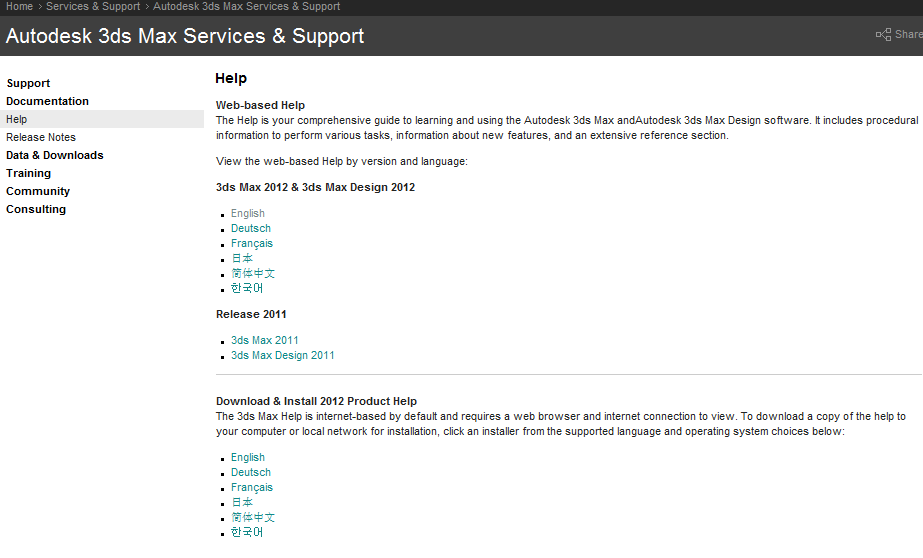Download Deutsch 2012 Product Help installer
The width and height of the screenshot is (923, 558).
tap(251, 473)
